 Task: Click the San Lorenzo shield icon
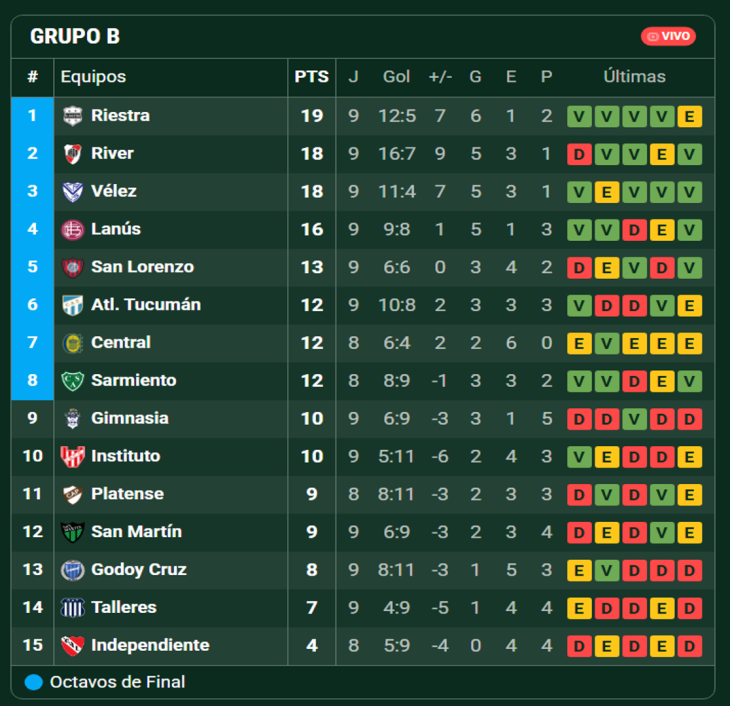point(73,267)
